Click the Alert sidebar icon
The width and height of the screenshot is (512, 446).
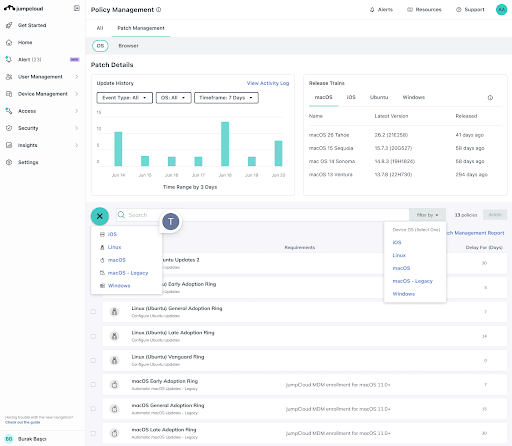pos(9,59)
